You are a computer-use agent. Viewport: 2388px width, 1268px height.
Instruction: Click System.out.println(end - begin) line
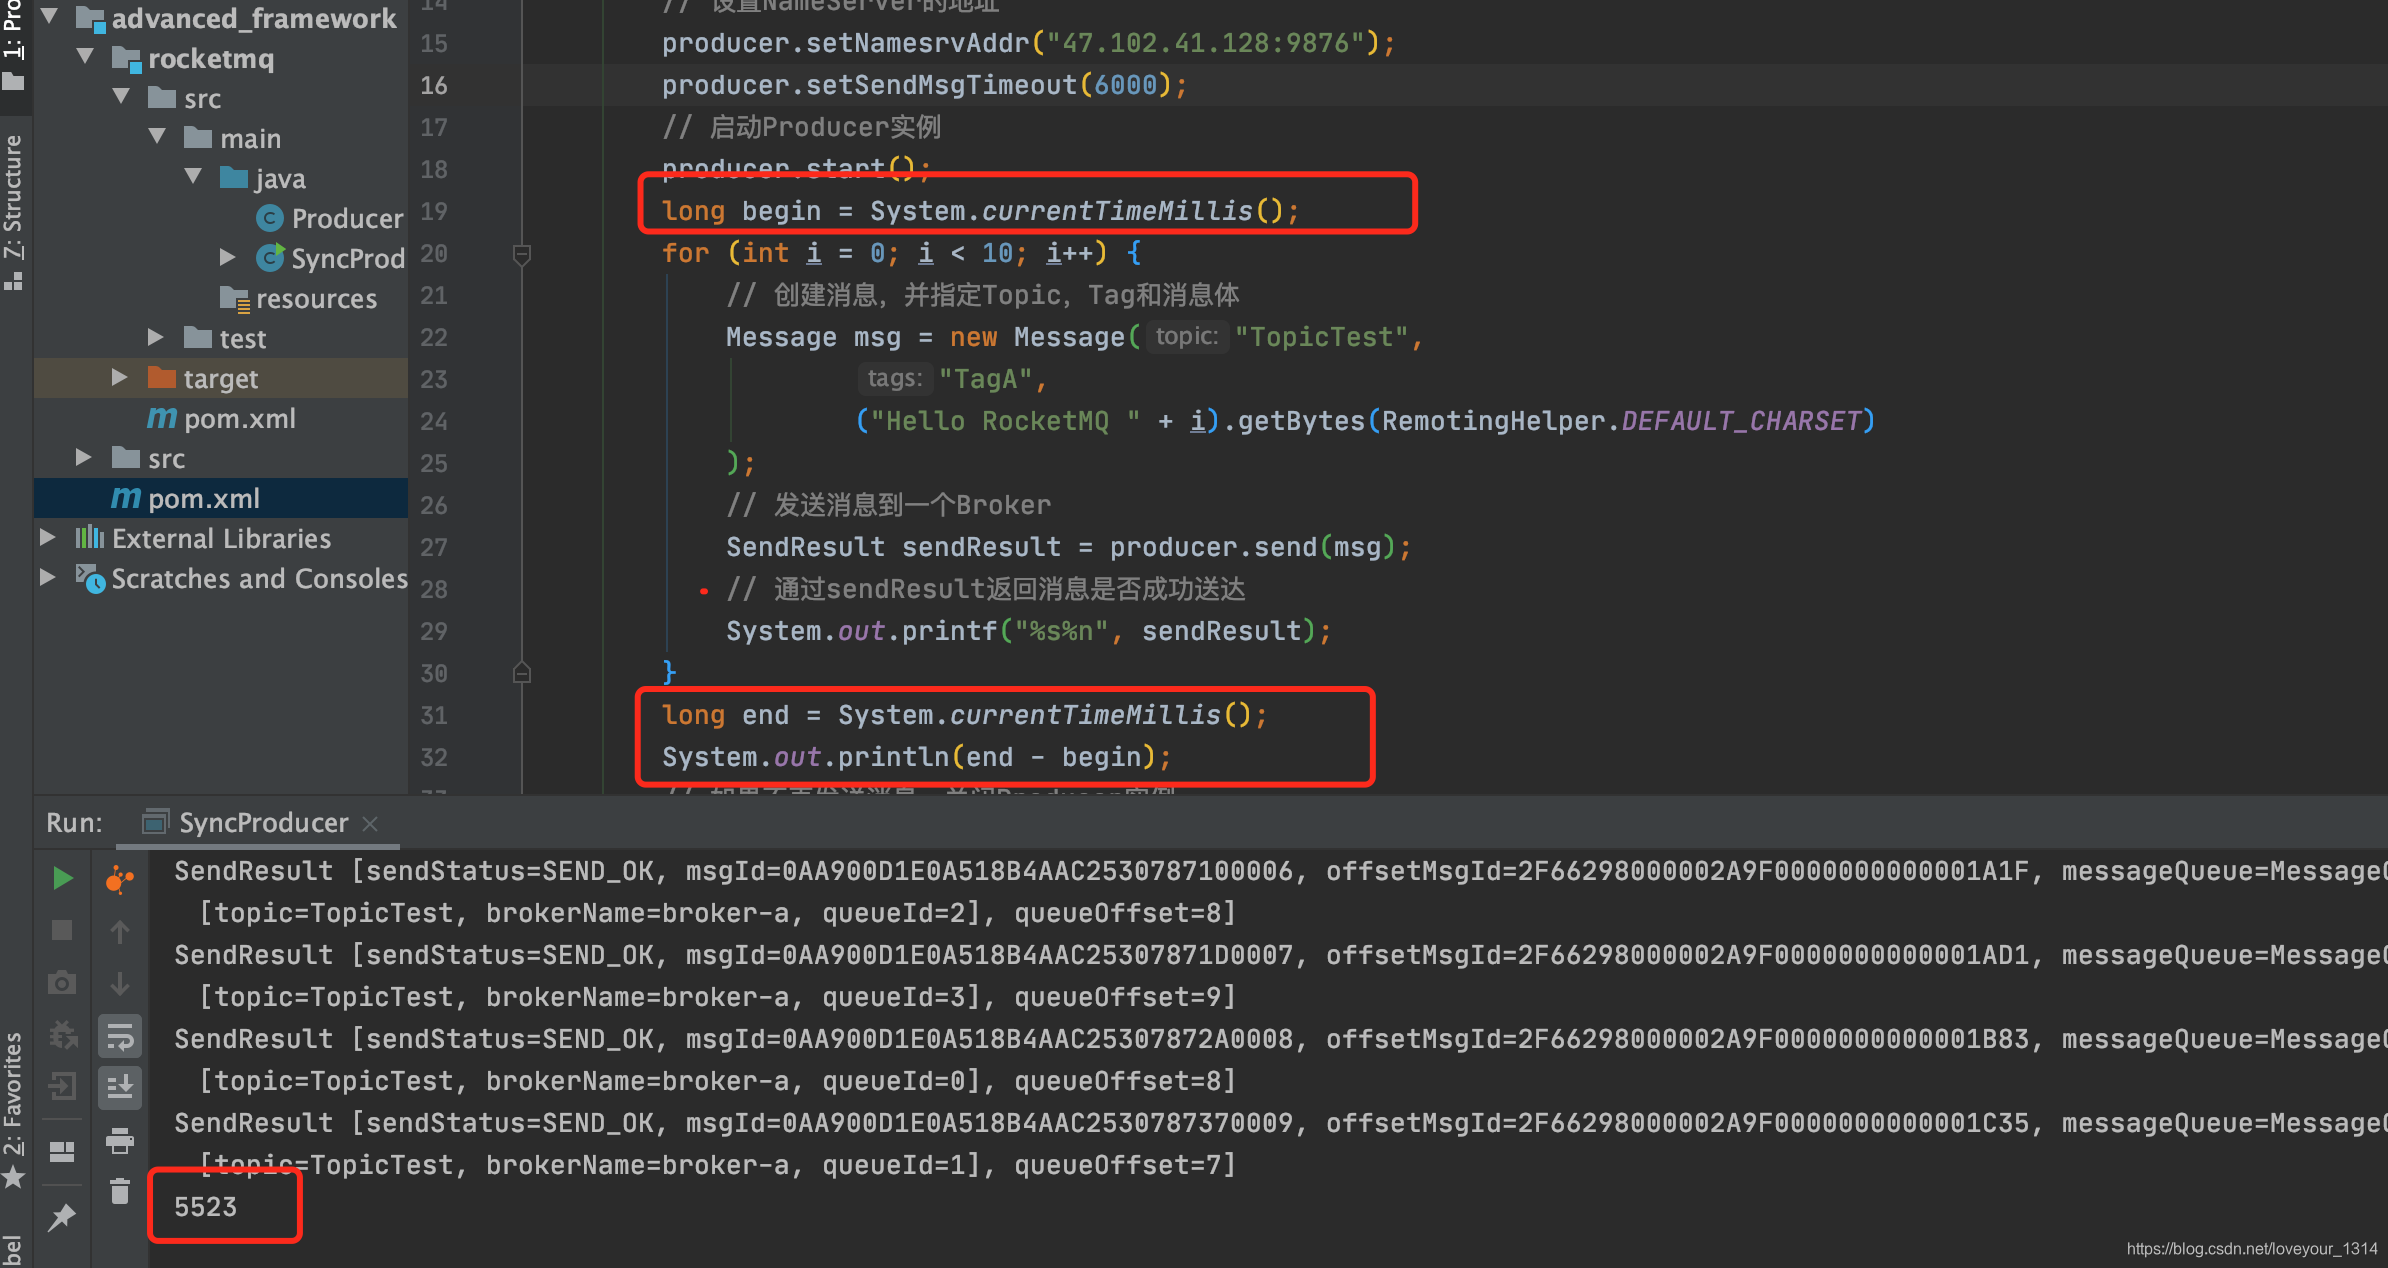tap(916, 758)
